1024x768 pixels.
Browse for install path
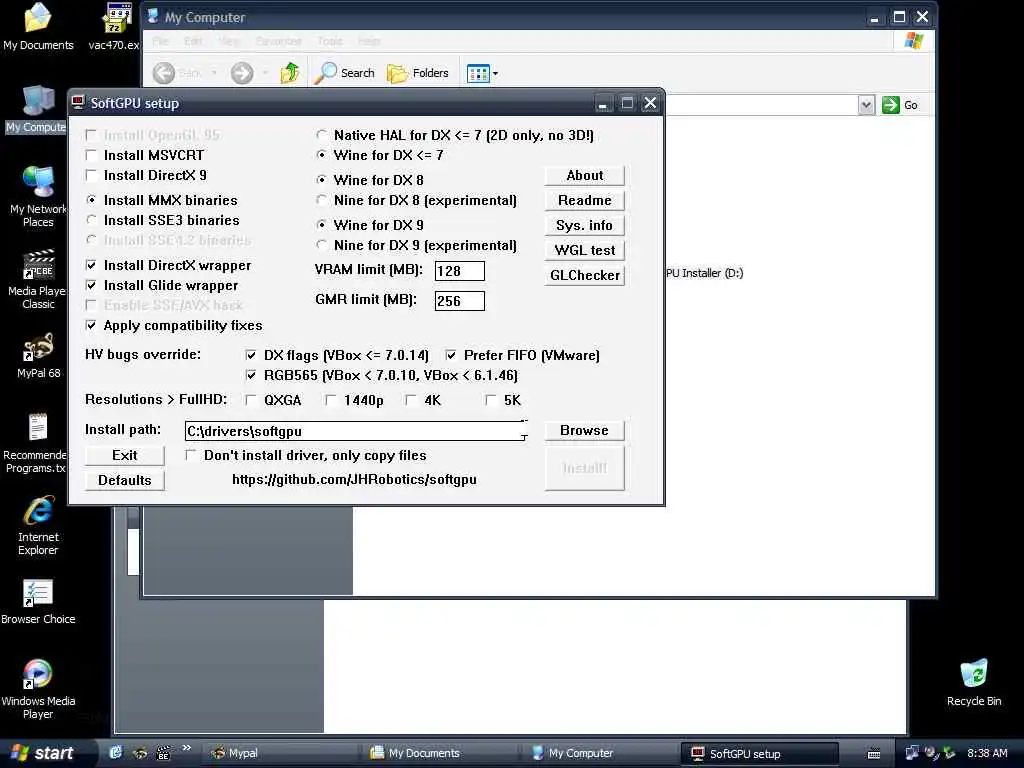(584, 430)
